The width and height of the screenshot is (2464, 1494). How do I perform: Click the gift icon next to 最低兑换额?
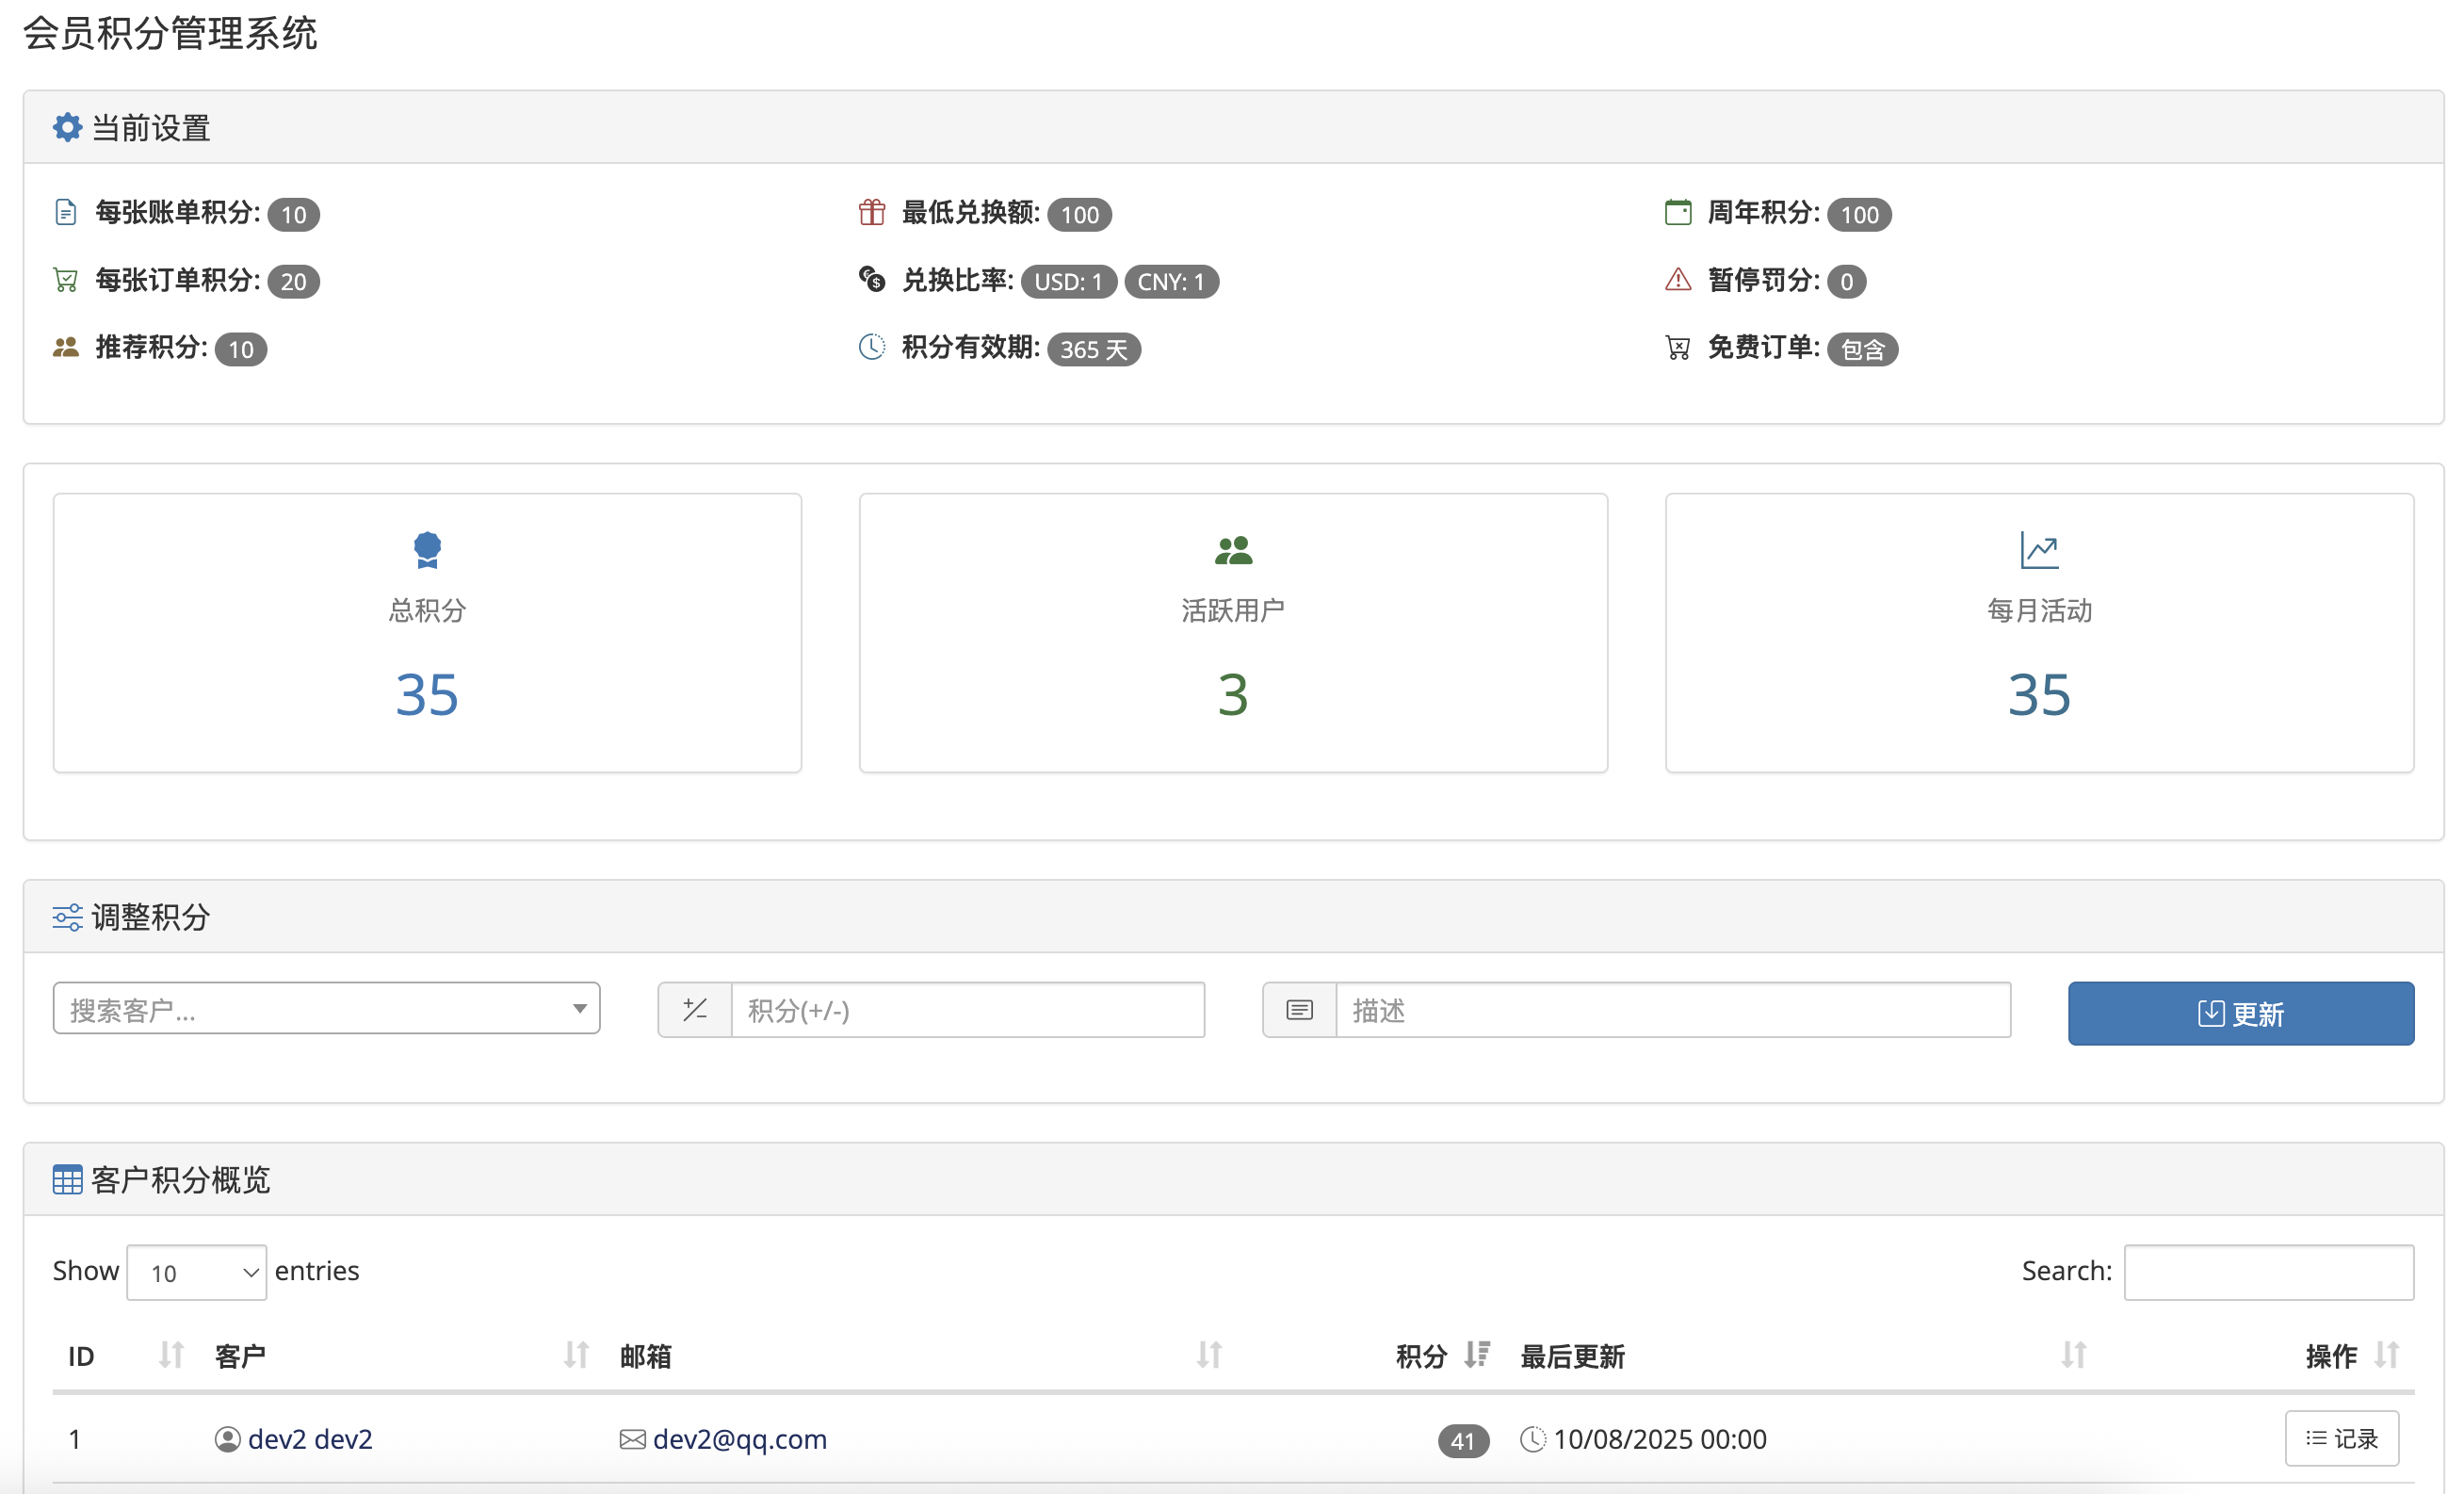coord(871,212)
